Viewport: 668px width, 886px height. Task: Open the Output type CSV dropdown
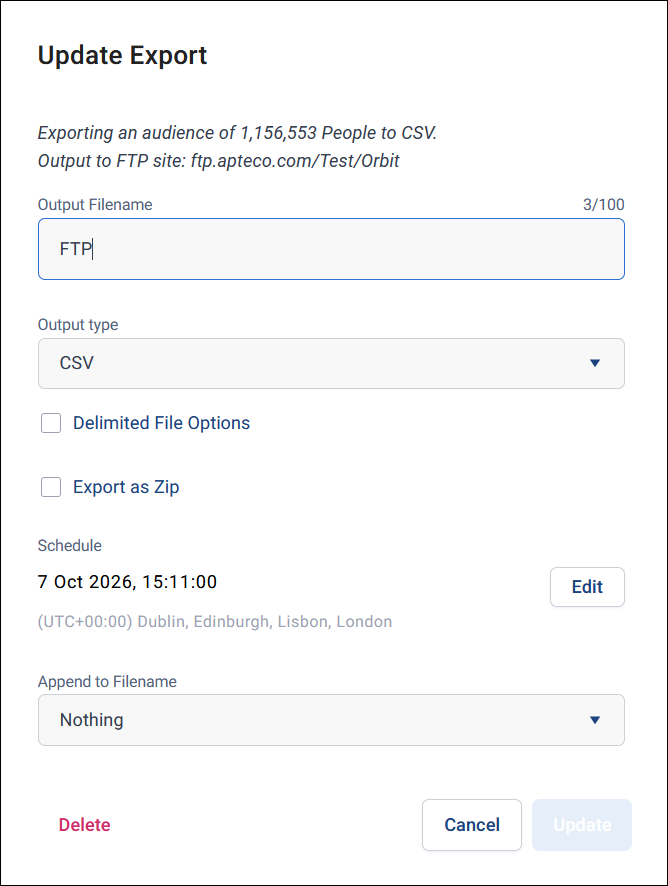click(331, 363)
